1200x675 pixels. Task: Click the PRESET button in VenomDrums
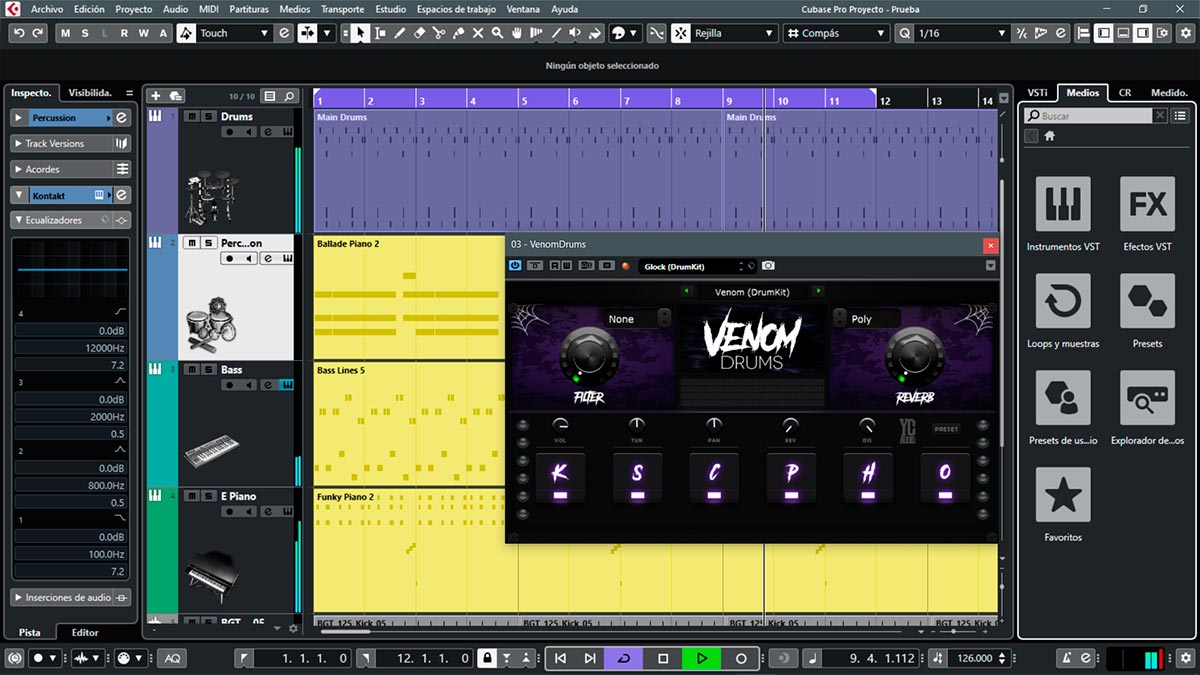coord(946,429)
